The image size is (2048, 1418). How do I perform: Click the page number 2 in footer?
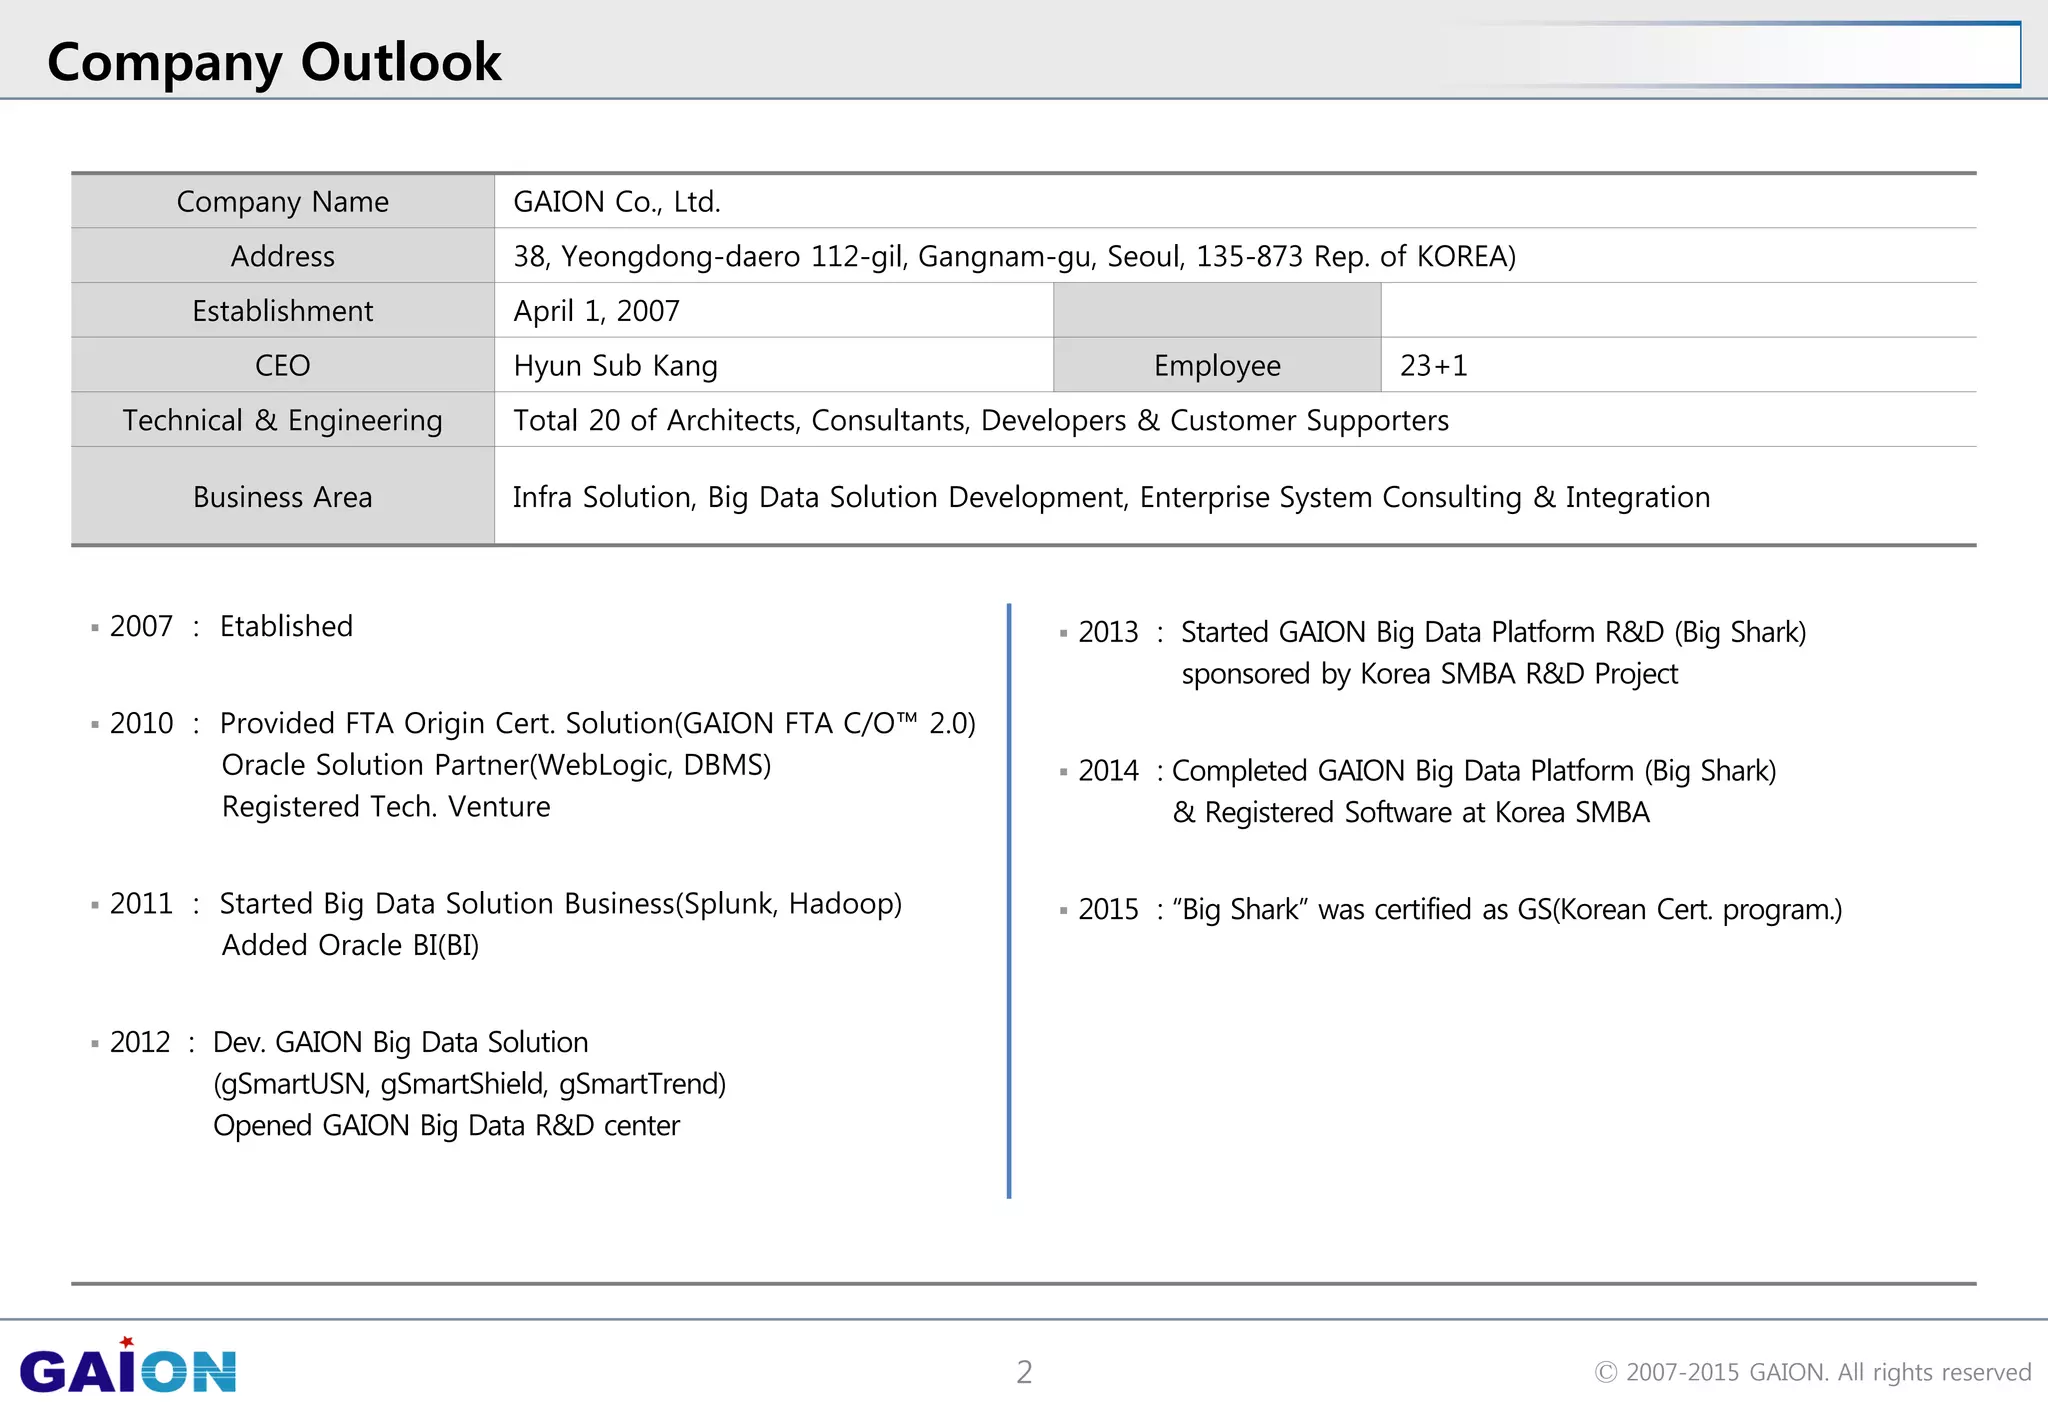1024,1372
